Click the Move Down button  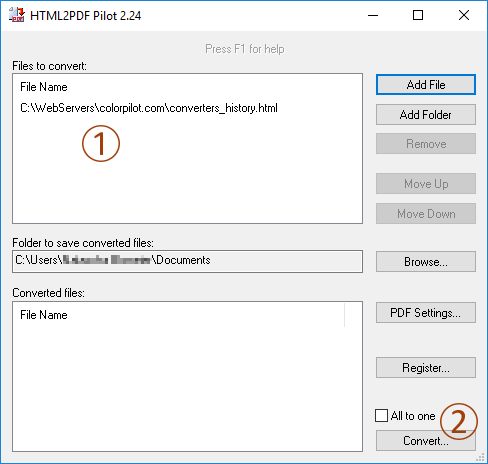[426, 214]
